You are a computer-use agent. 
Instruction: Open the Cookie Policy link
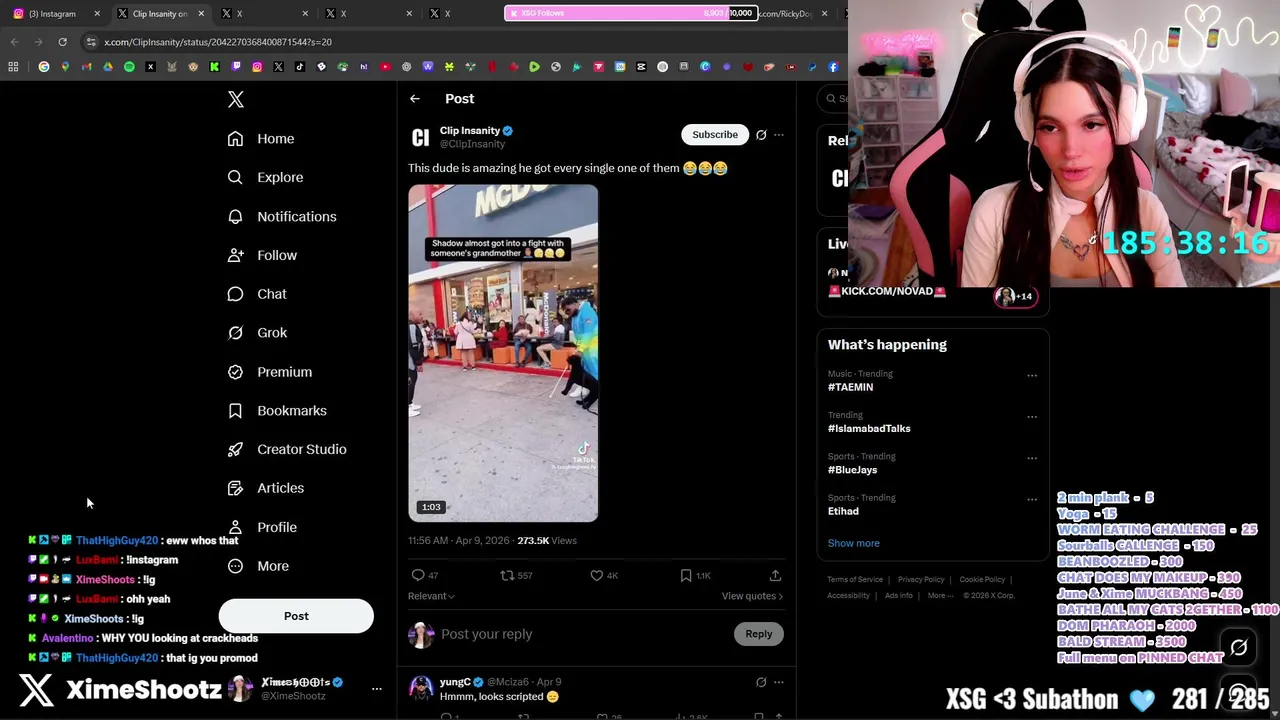pos(983,579)
